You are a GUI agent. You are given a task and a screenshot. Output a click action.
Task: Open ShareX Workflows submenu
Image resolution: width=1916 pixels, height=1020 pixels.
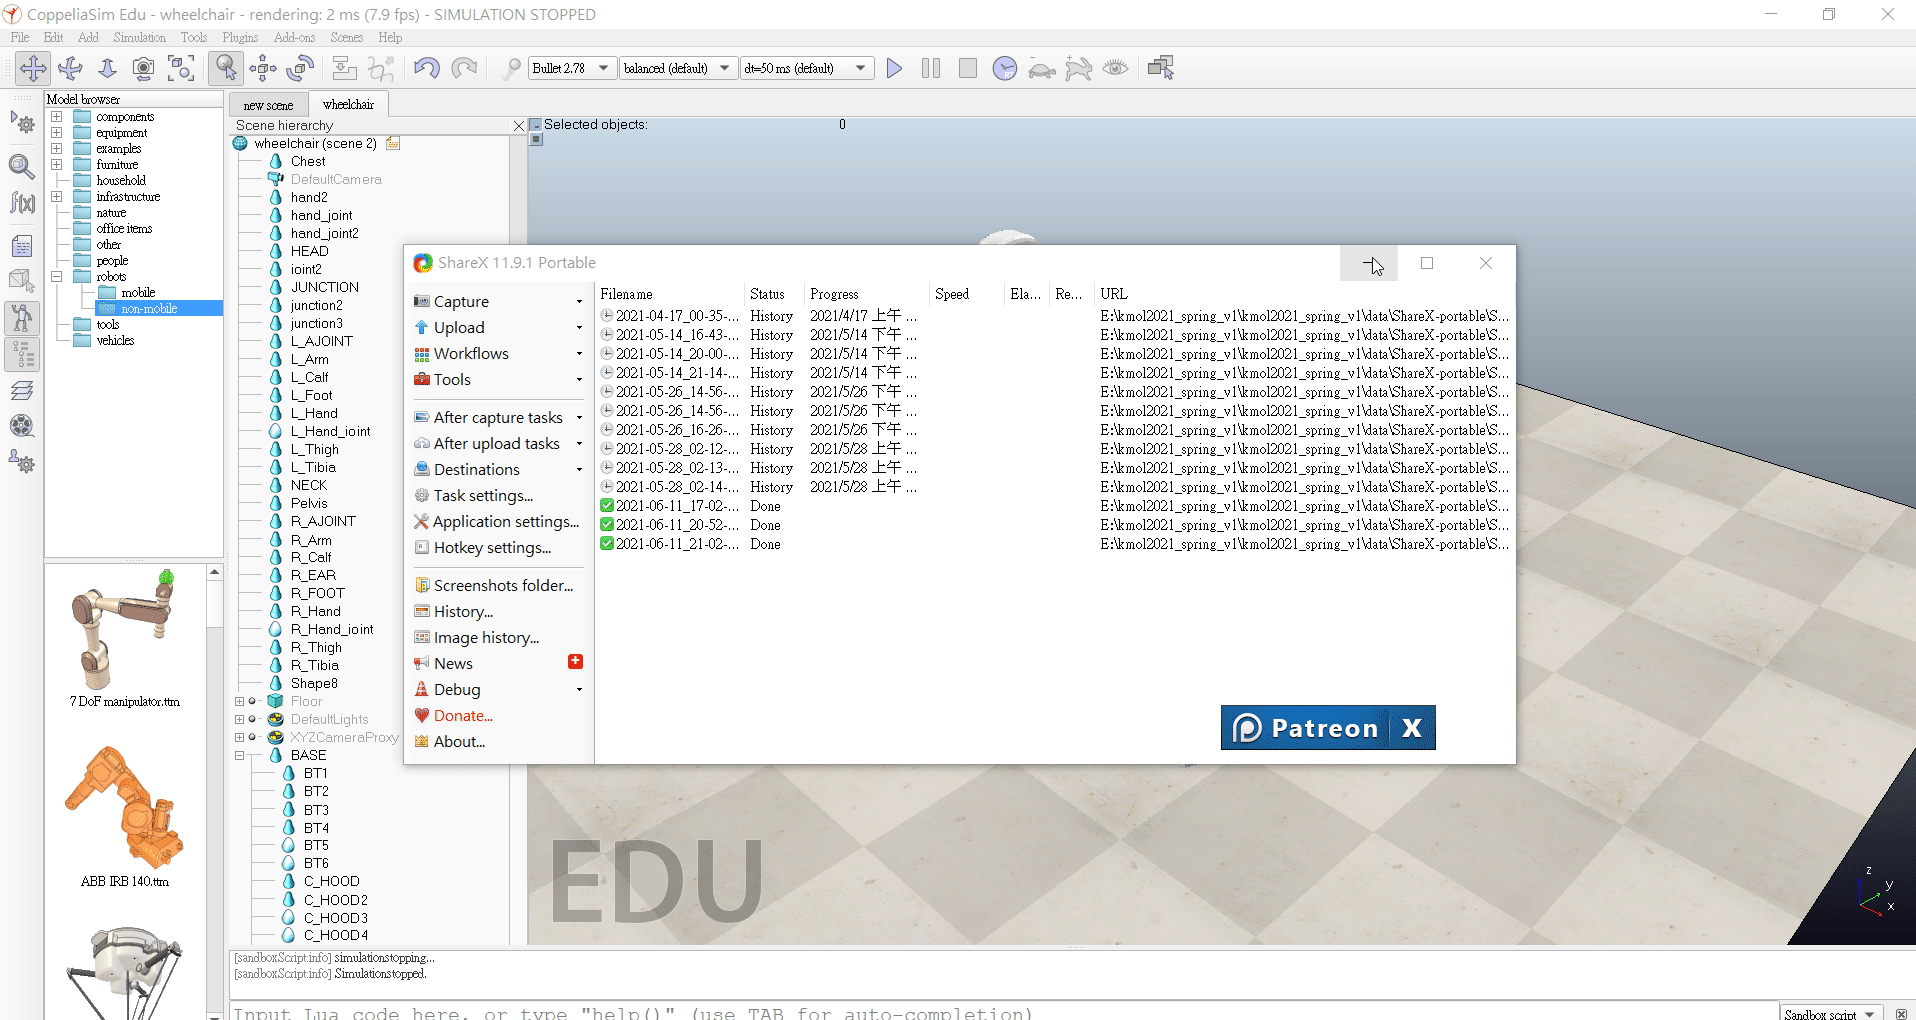click(498, 354)
